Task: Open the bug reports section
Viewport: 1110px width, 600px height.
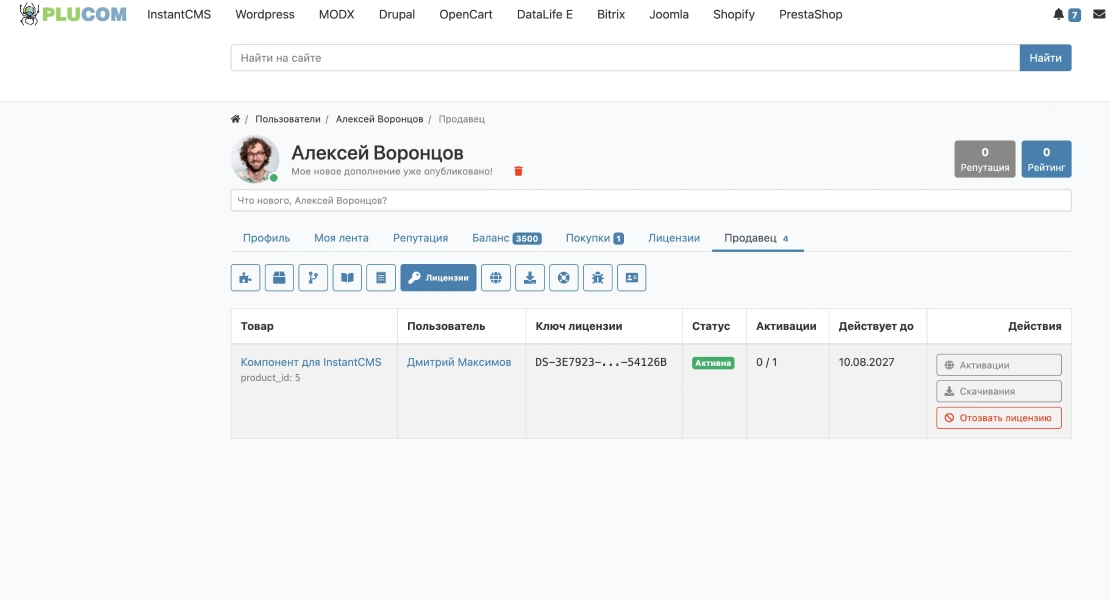Action: click(x=597, y=277)
